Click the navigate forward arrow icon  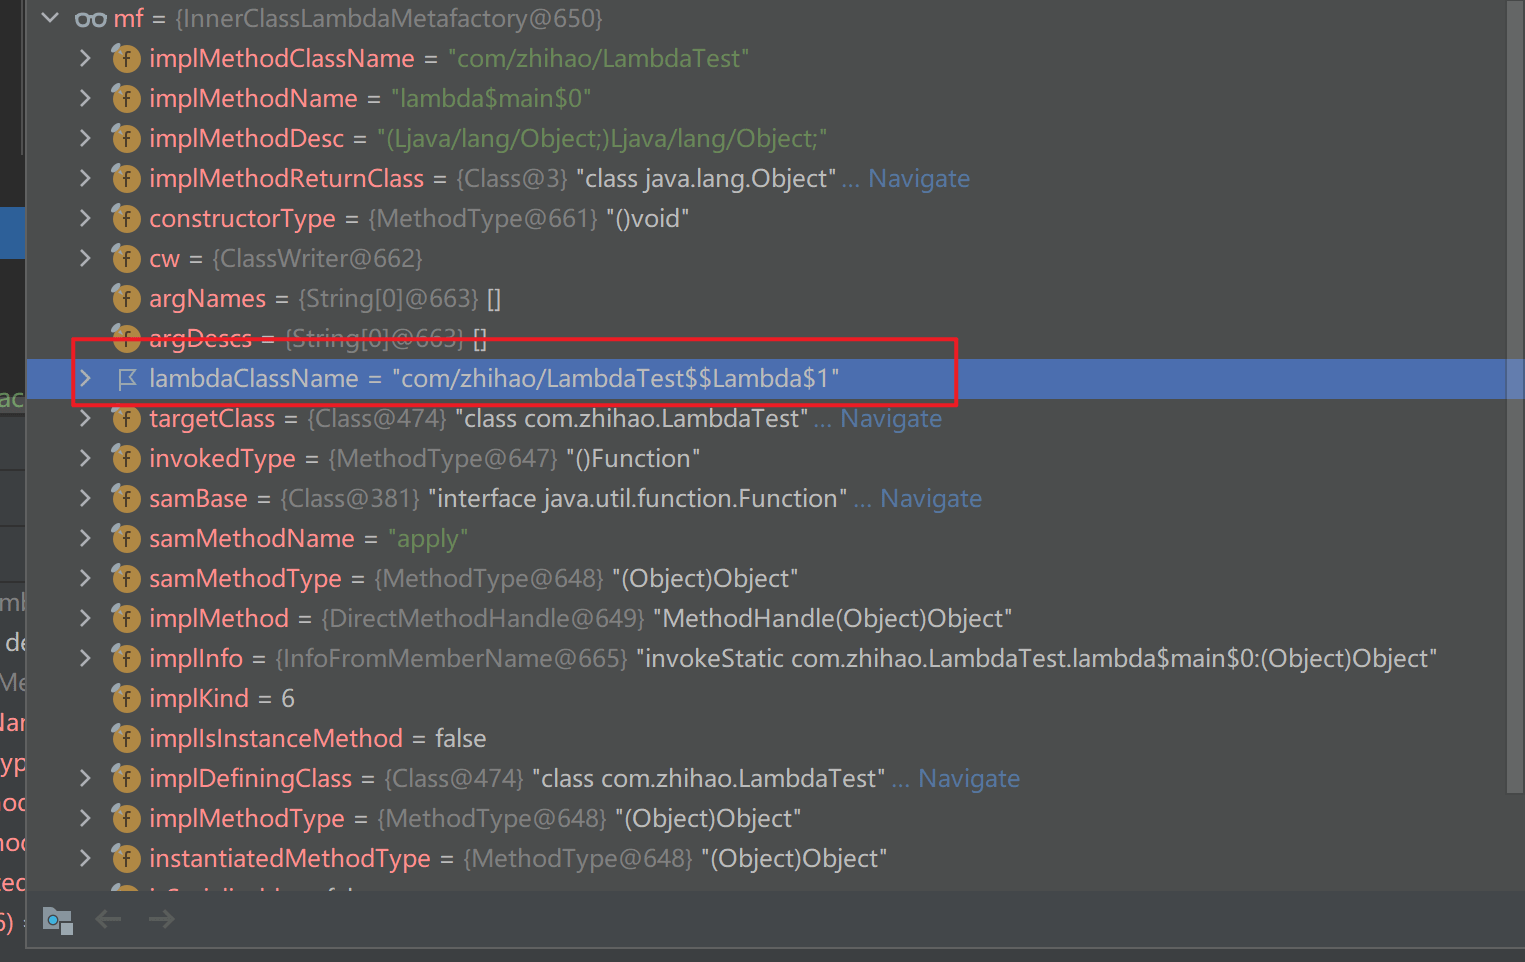click(161, 919)
